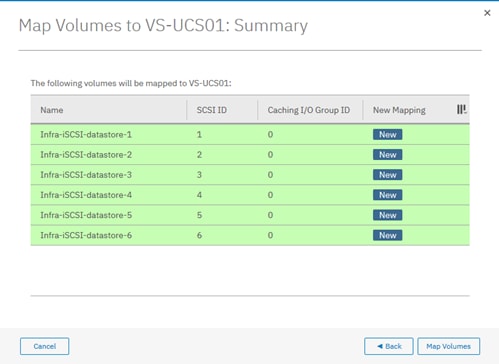Click SCSI ID value 6

pos(199,235)
